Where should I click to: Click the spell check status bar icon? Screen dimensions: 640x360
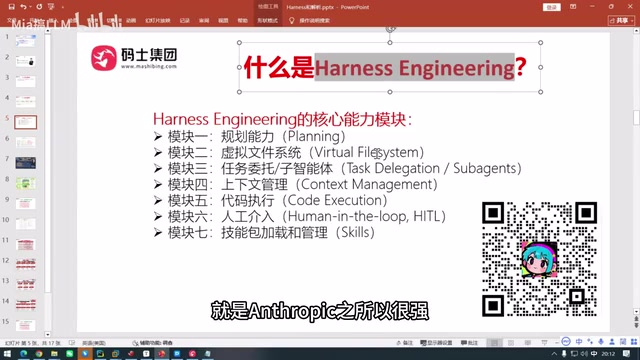coord(72,343)
